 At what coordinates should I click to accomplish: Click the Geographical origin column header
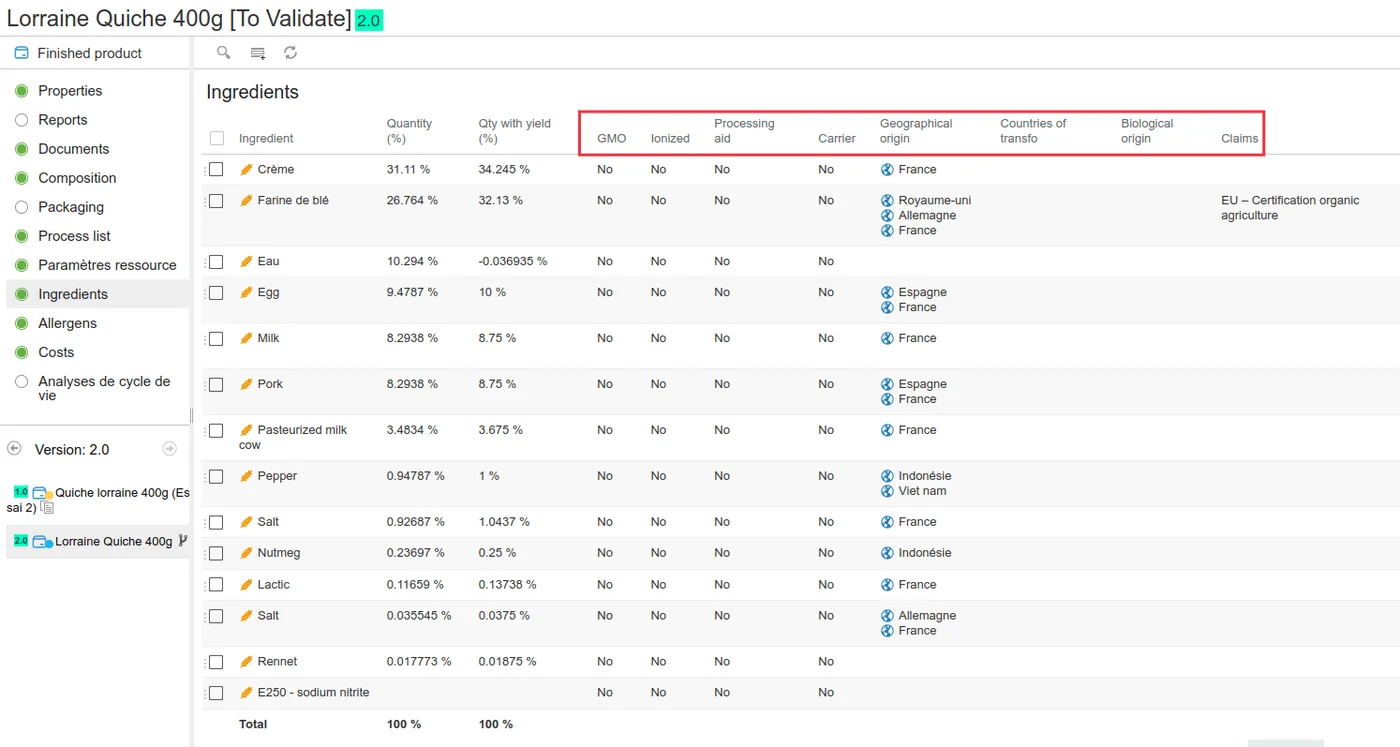click(916, 131)
